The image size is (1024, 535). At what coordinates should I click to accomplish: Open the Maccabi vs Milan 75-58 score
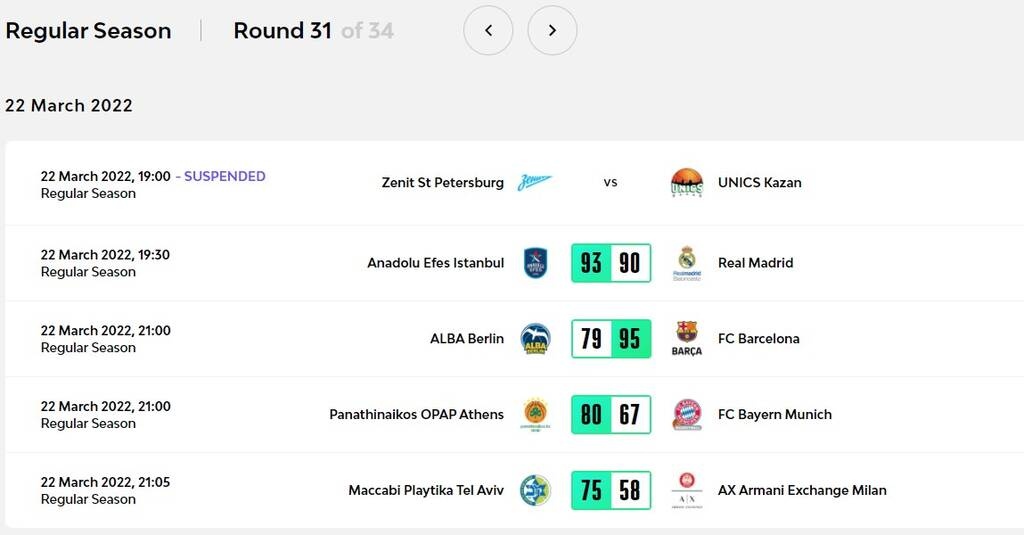(x=611, y=490)
